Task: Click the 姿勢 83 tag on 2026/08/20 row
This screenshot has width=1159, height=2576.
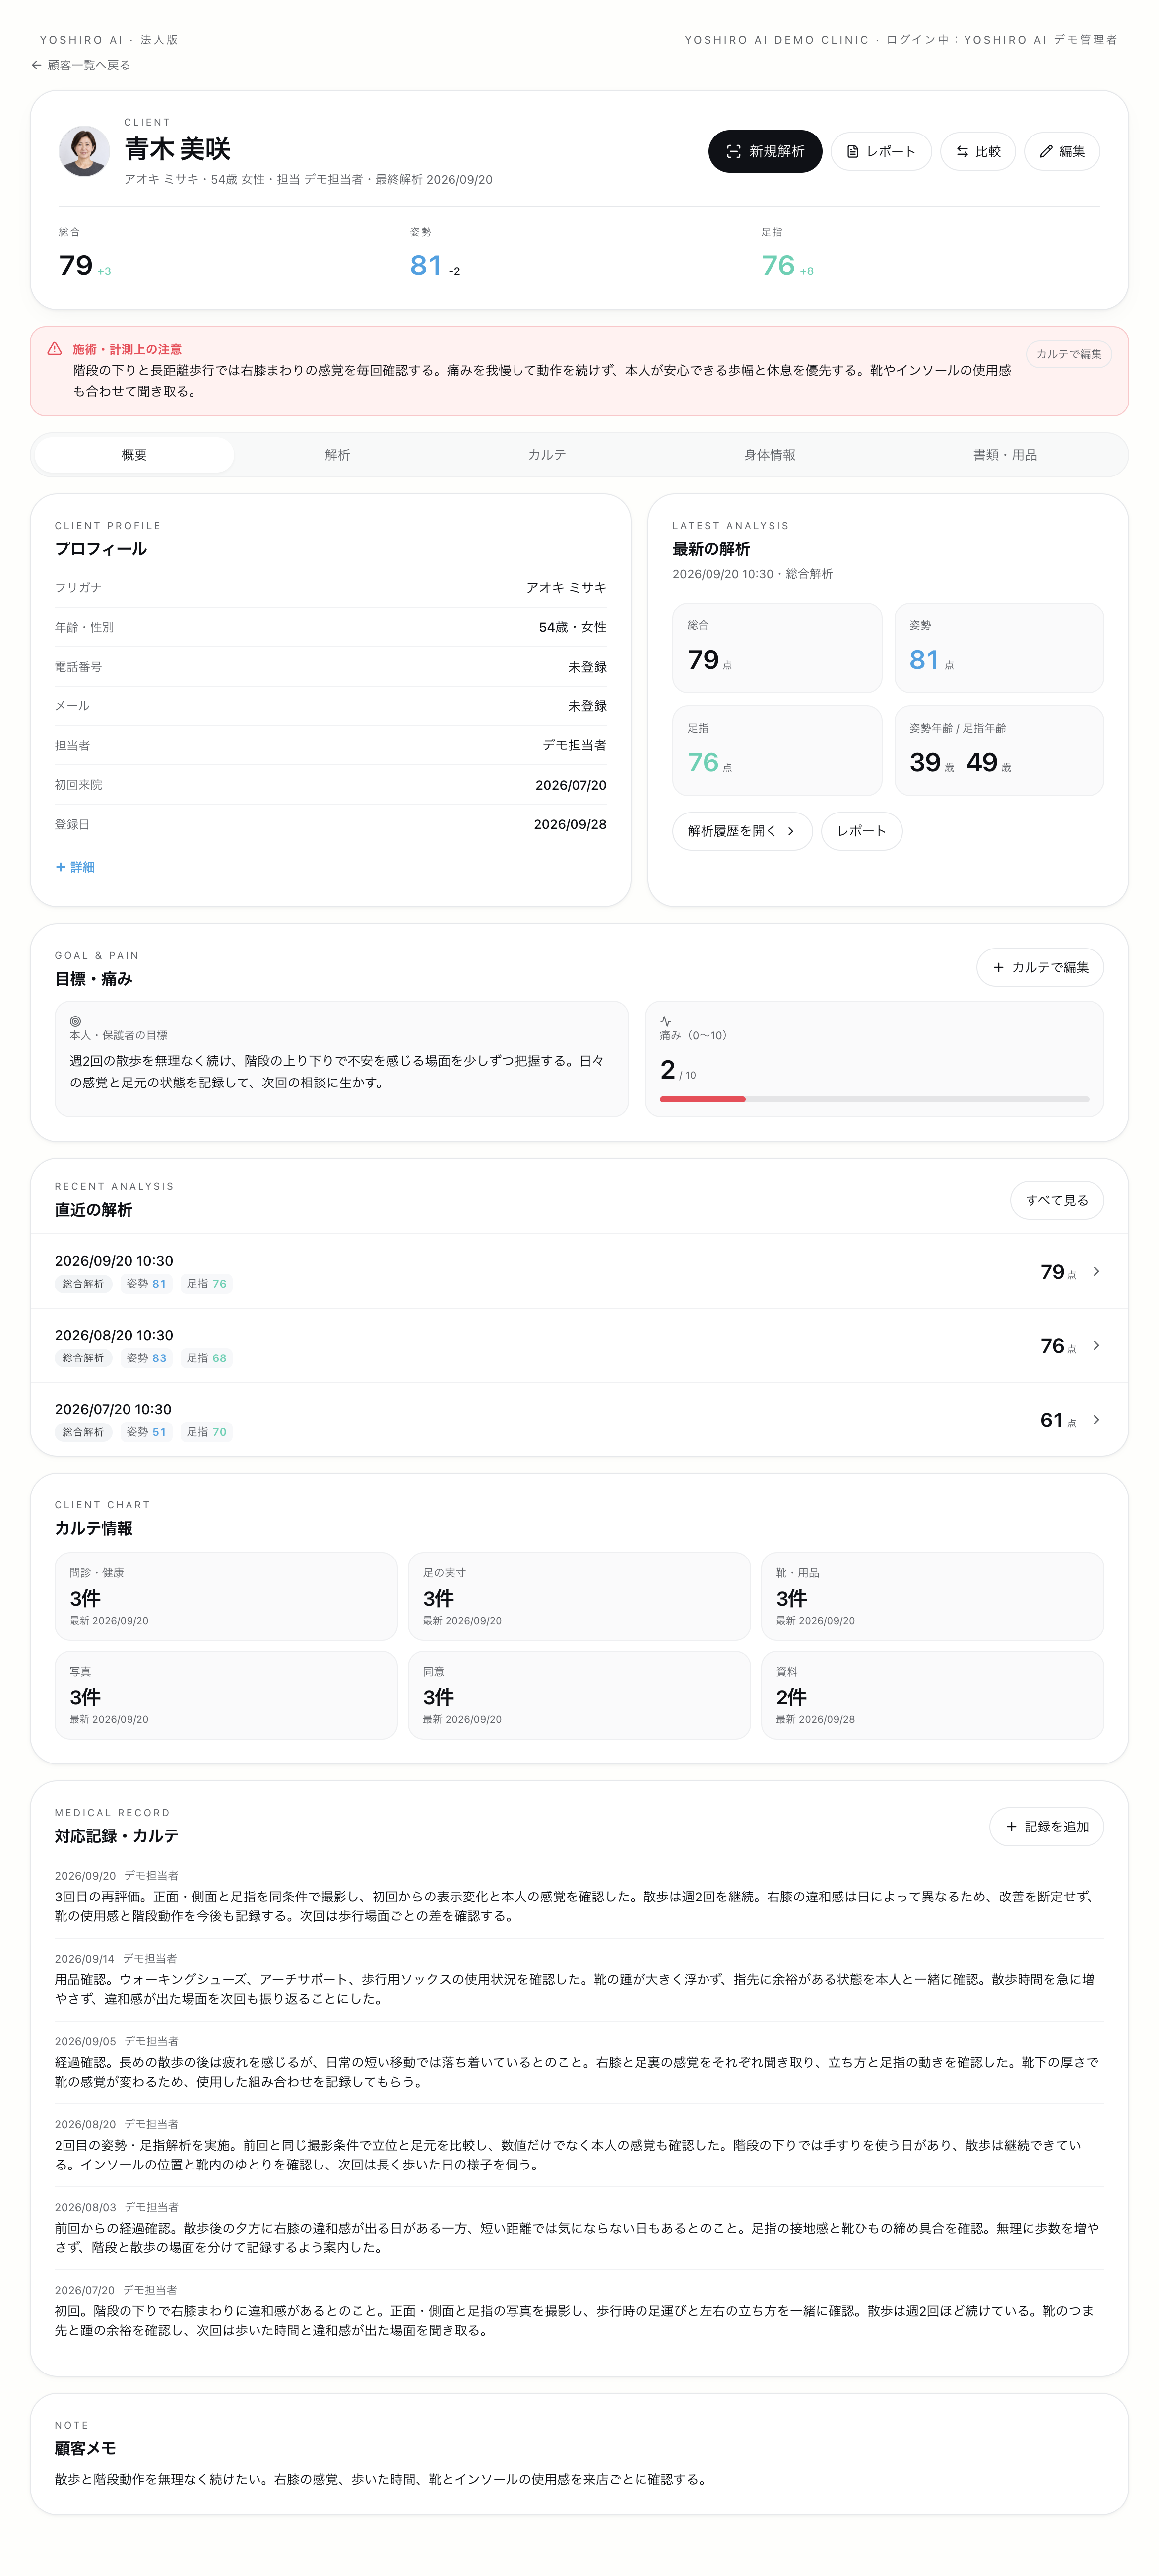Action: tap(146, 1358)
